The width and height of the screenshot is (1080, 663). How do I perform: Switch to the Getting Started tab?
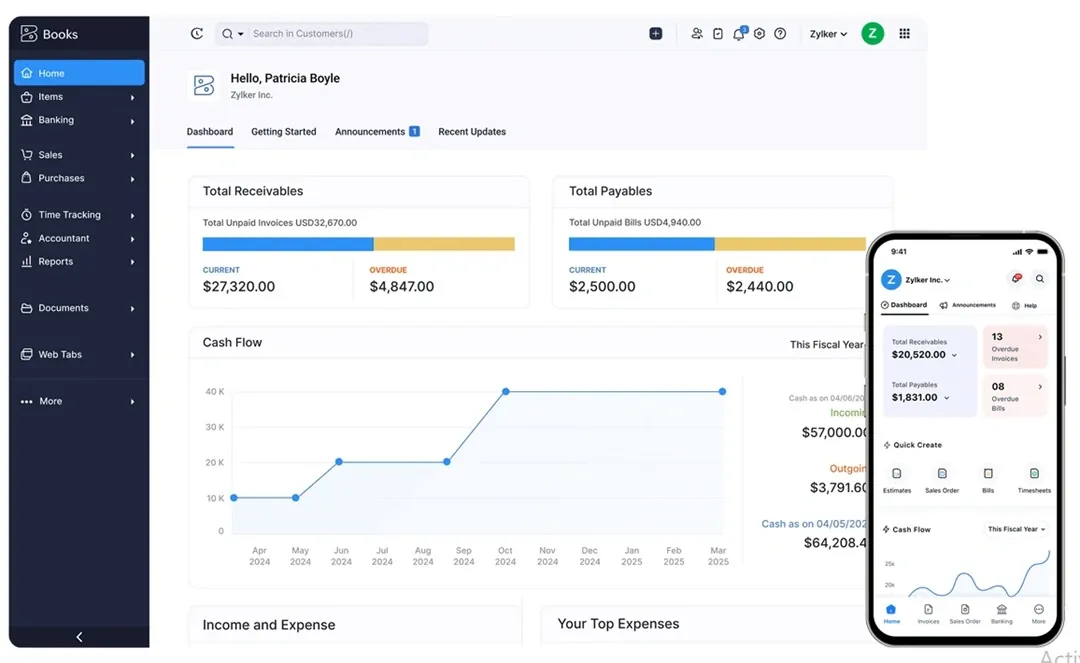coord(284,131)
